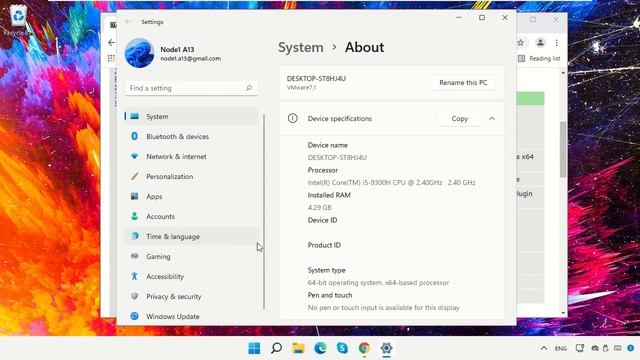This screenshot has width=640, height=360.
Task: Click the node1.a13@gmail.com account email
Action: click(191, 59)
